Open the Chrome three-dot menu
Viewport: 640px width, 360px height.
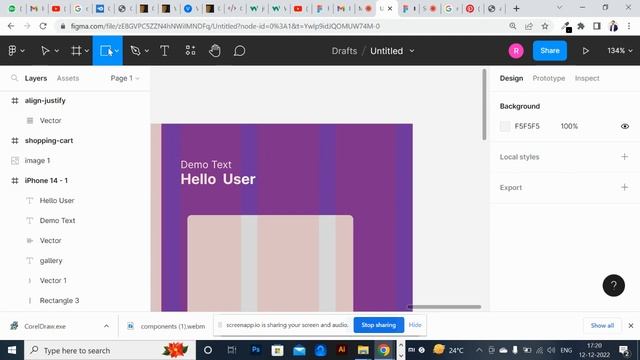[629, 26]
